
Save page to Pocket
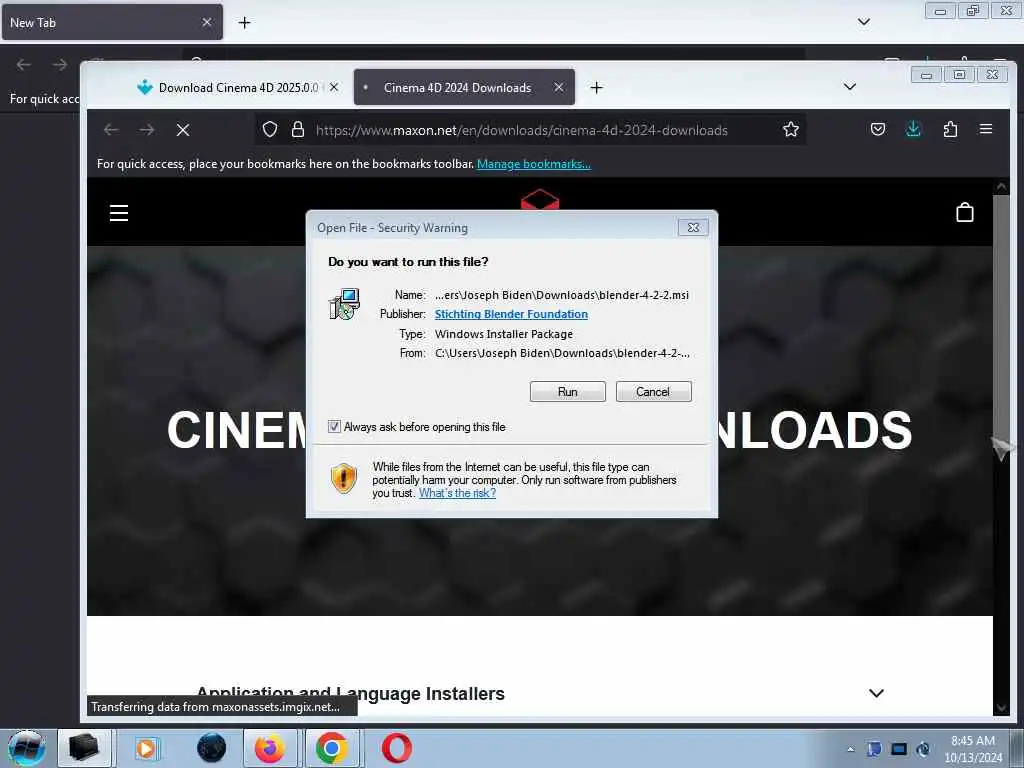(878, 129)
